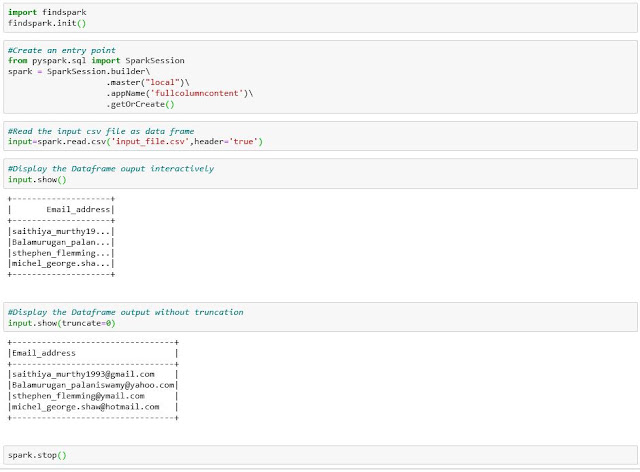Screen dimensions: 640x472
Task: Select the '#Display the Dataframe output without truncation' comment
Action: 125,312
